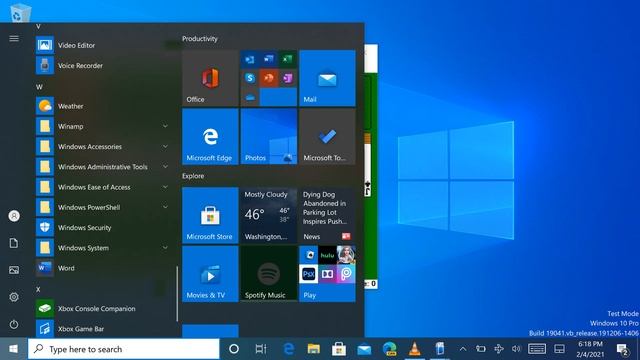
Task: Click the volume icon in system tray
Action: 516,349
